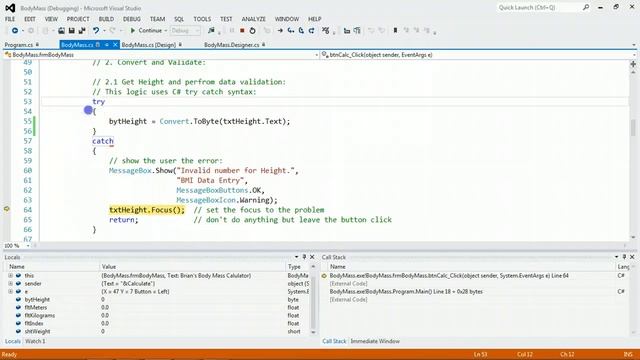Image resolution: width=640 pixels, height=360 pixels.
Task: Click the increase line indent icon
Action: (x=357, y=31)
